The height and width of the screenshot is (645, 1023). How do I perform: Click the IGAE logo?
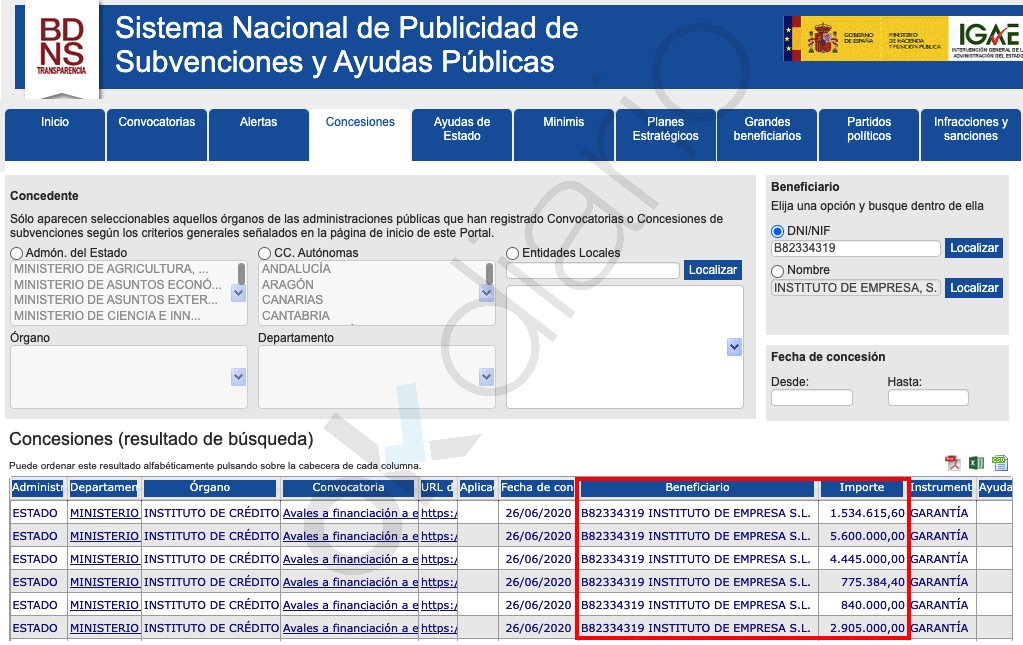[986, 38]
